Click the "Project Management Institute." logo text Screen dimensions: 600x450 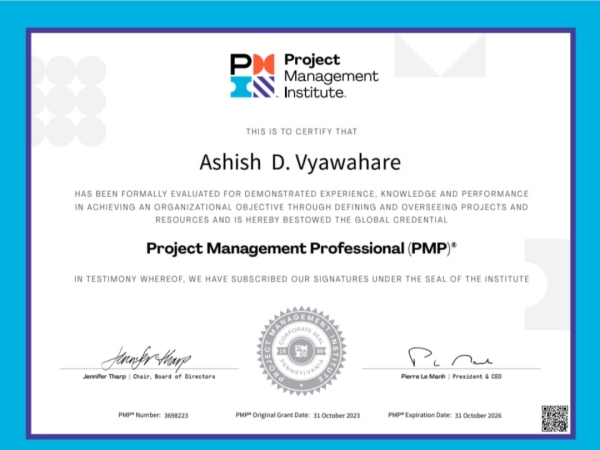(x=331, y=76)
